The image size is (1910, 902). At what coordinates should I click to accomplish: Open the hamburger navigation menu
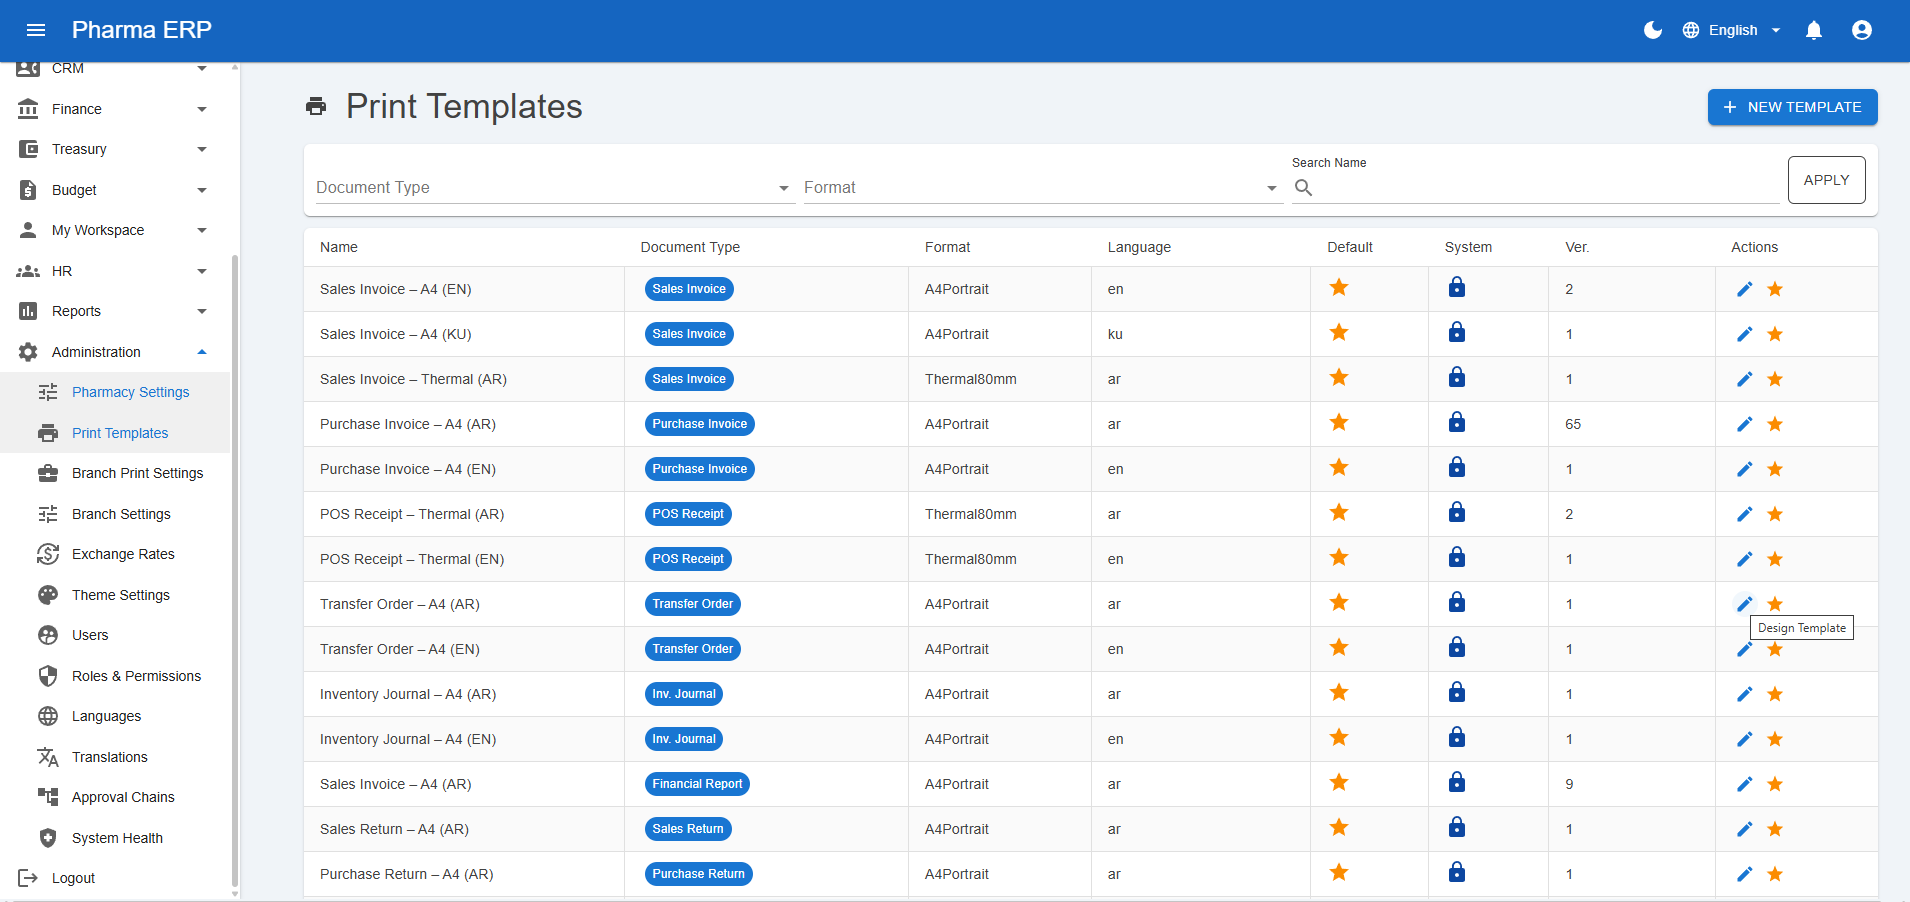pyautogui.click(x=36, y=30)
